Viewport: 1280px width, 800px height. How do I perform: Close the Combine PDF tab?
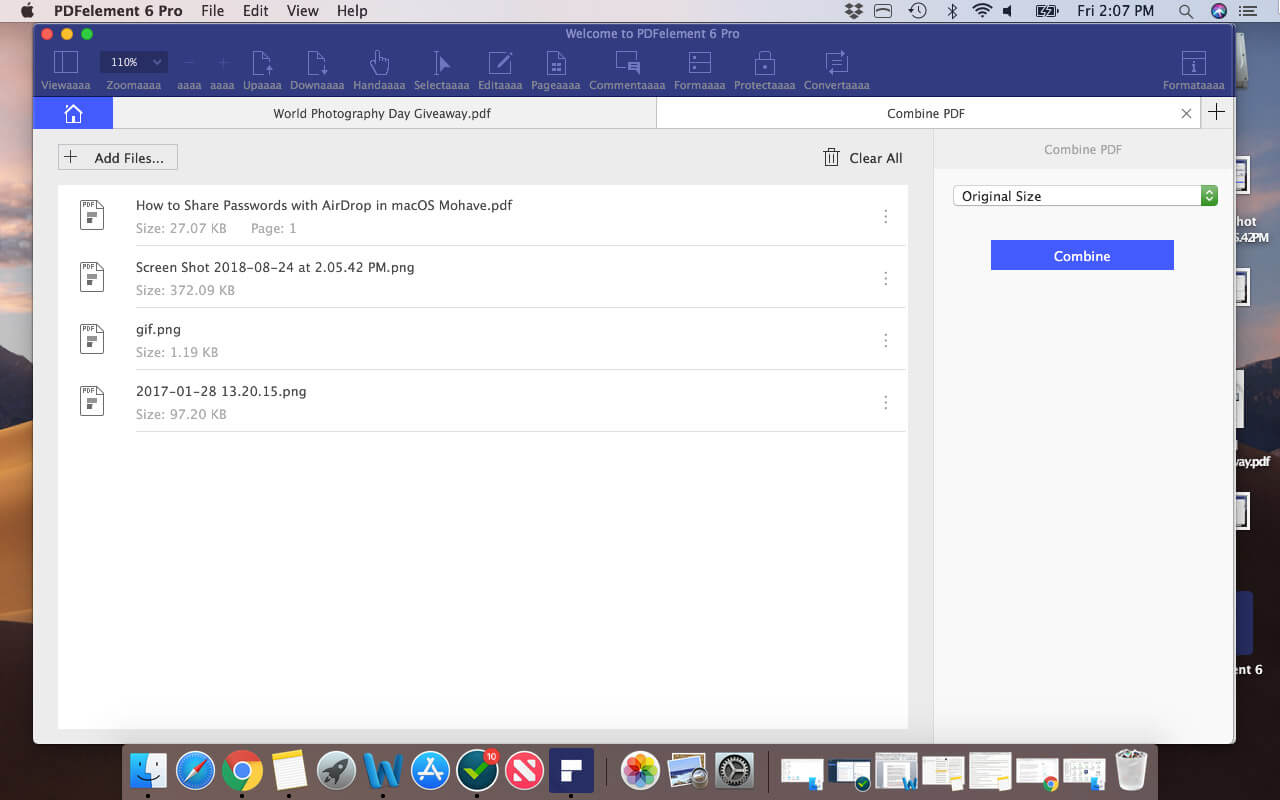coord(1186,114)
